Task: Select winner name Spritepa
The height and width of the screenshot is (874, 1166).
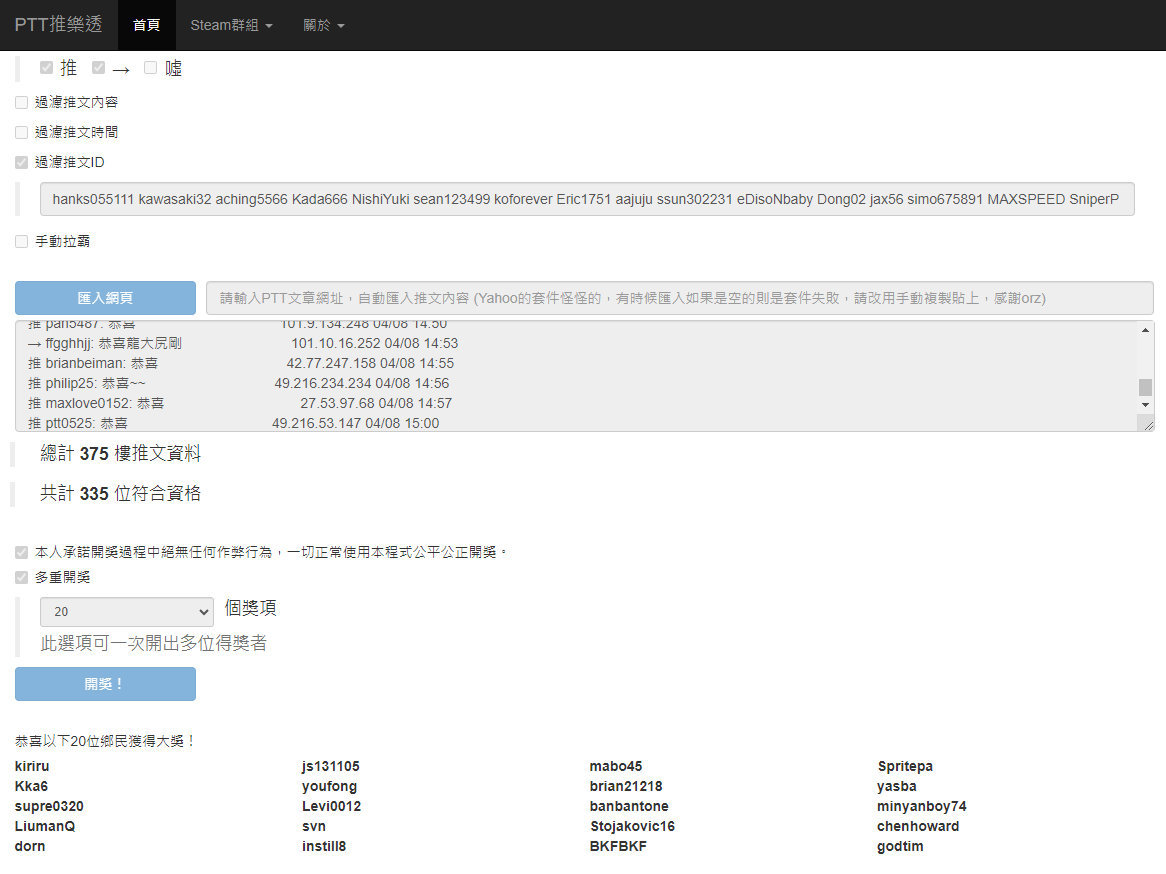Action: coord(905,766)
